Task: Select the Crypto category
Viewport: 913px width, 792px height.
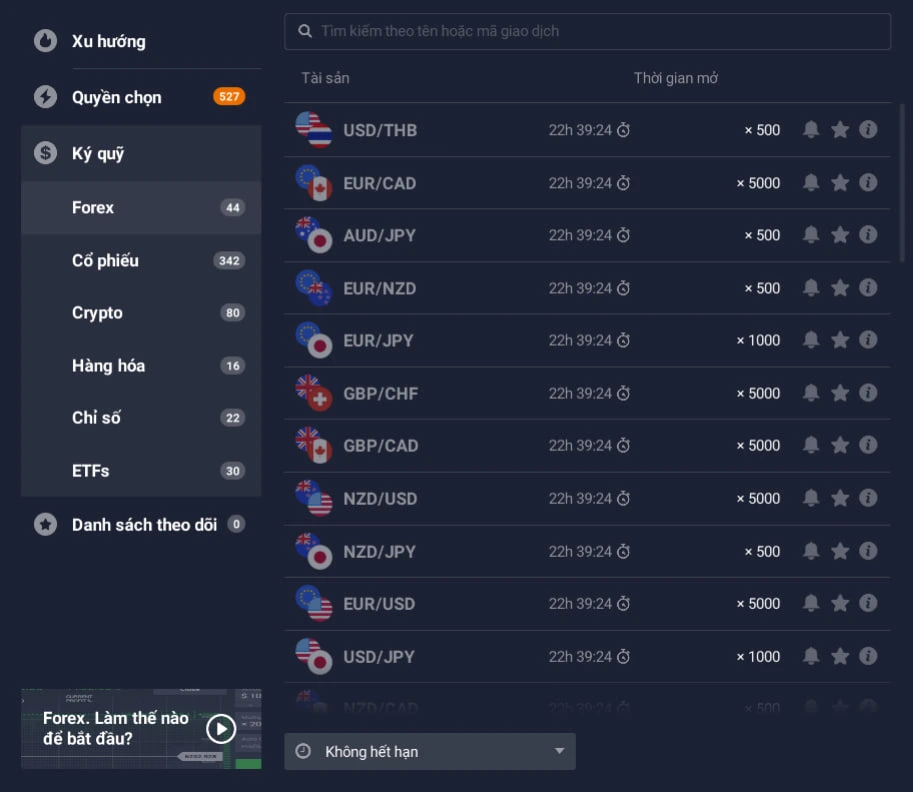Action: point(141,313)
